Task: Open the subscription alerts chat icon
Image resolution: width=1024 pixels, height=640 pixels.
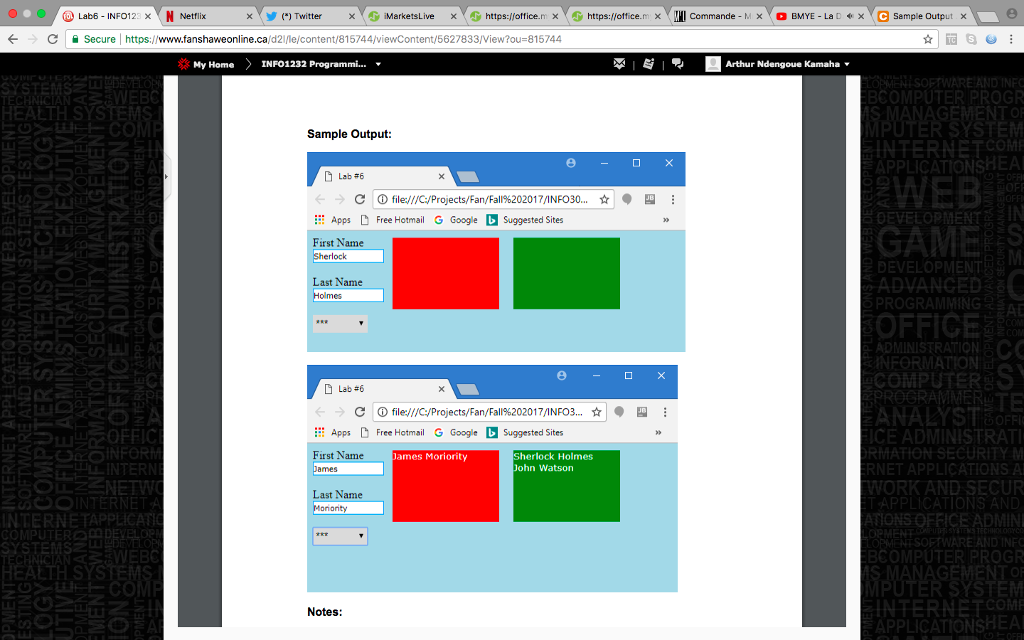Action: pyautogui.click(x=677, y=64)
